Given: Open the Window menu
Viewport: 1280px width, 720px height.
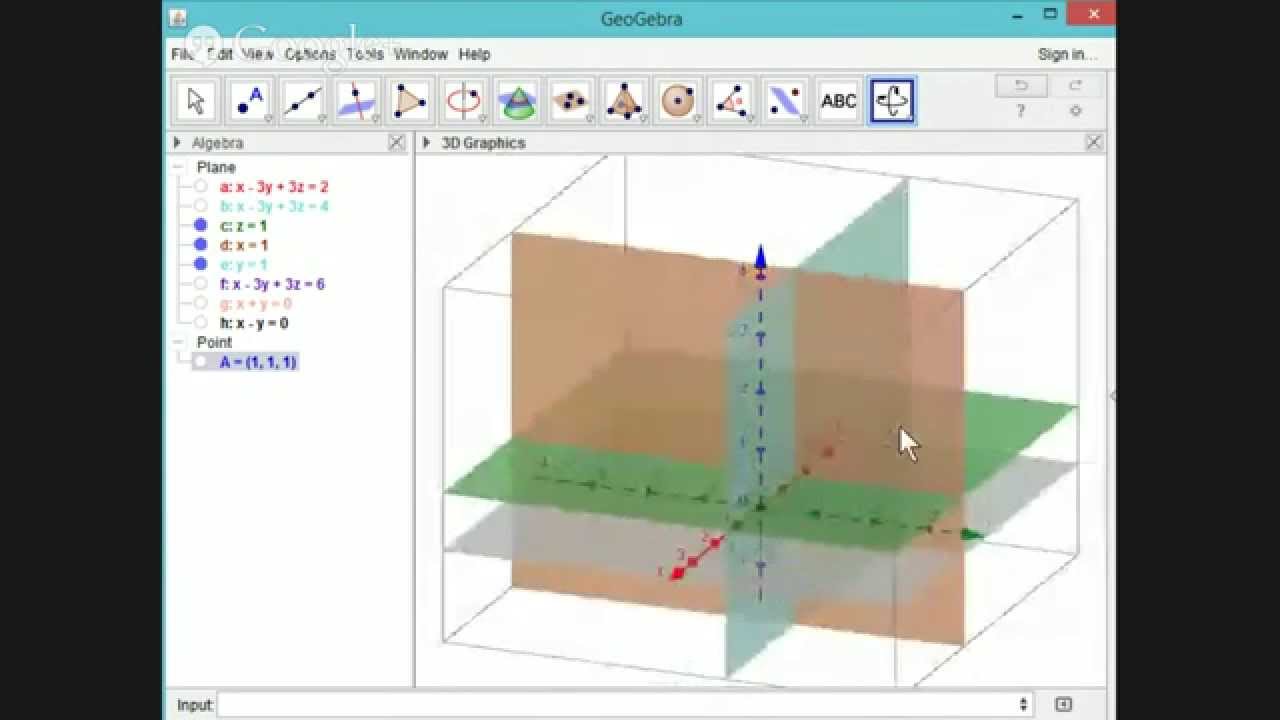Looking at the screenshot, I should (x=420, y=54).
